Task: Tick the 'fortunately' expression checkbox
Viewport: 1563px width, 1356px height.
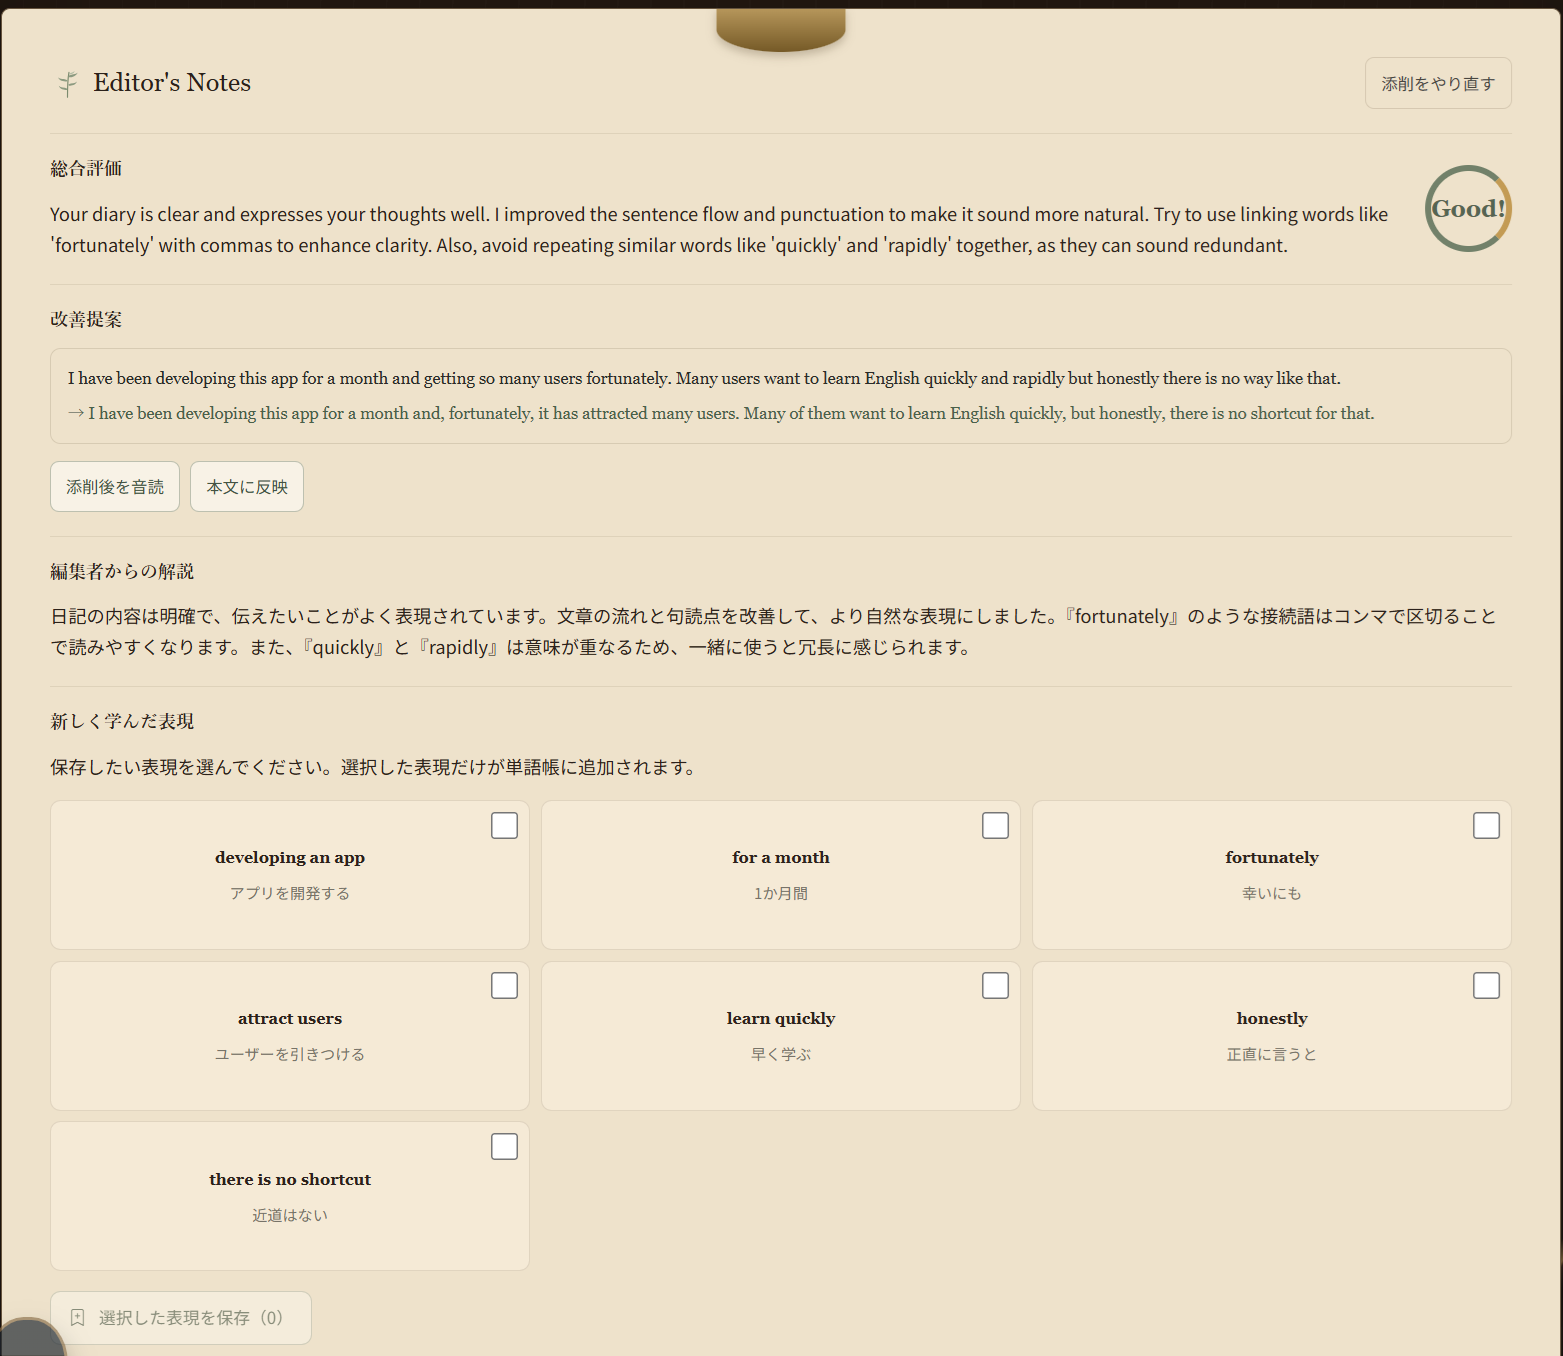Action: (x=1486, y=826)
